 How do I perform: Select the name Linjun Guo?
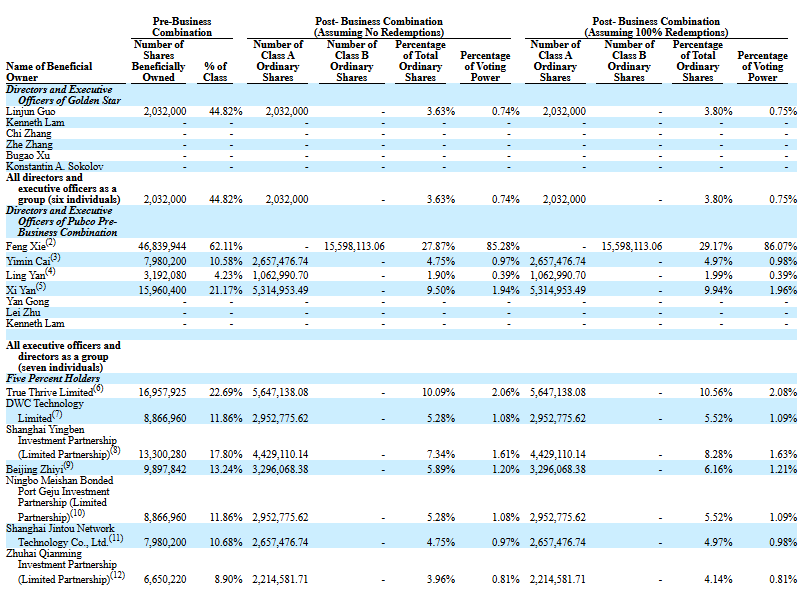(x=30, y=112)
